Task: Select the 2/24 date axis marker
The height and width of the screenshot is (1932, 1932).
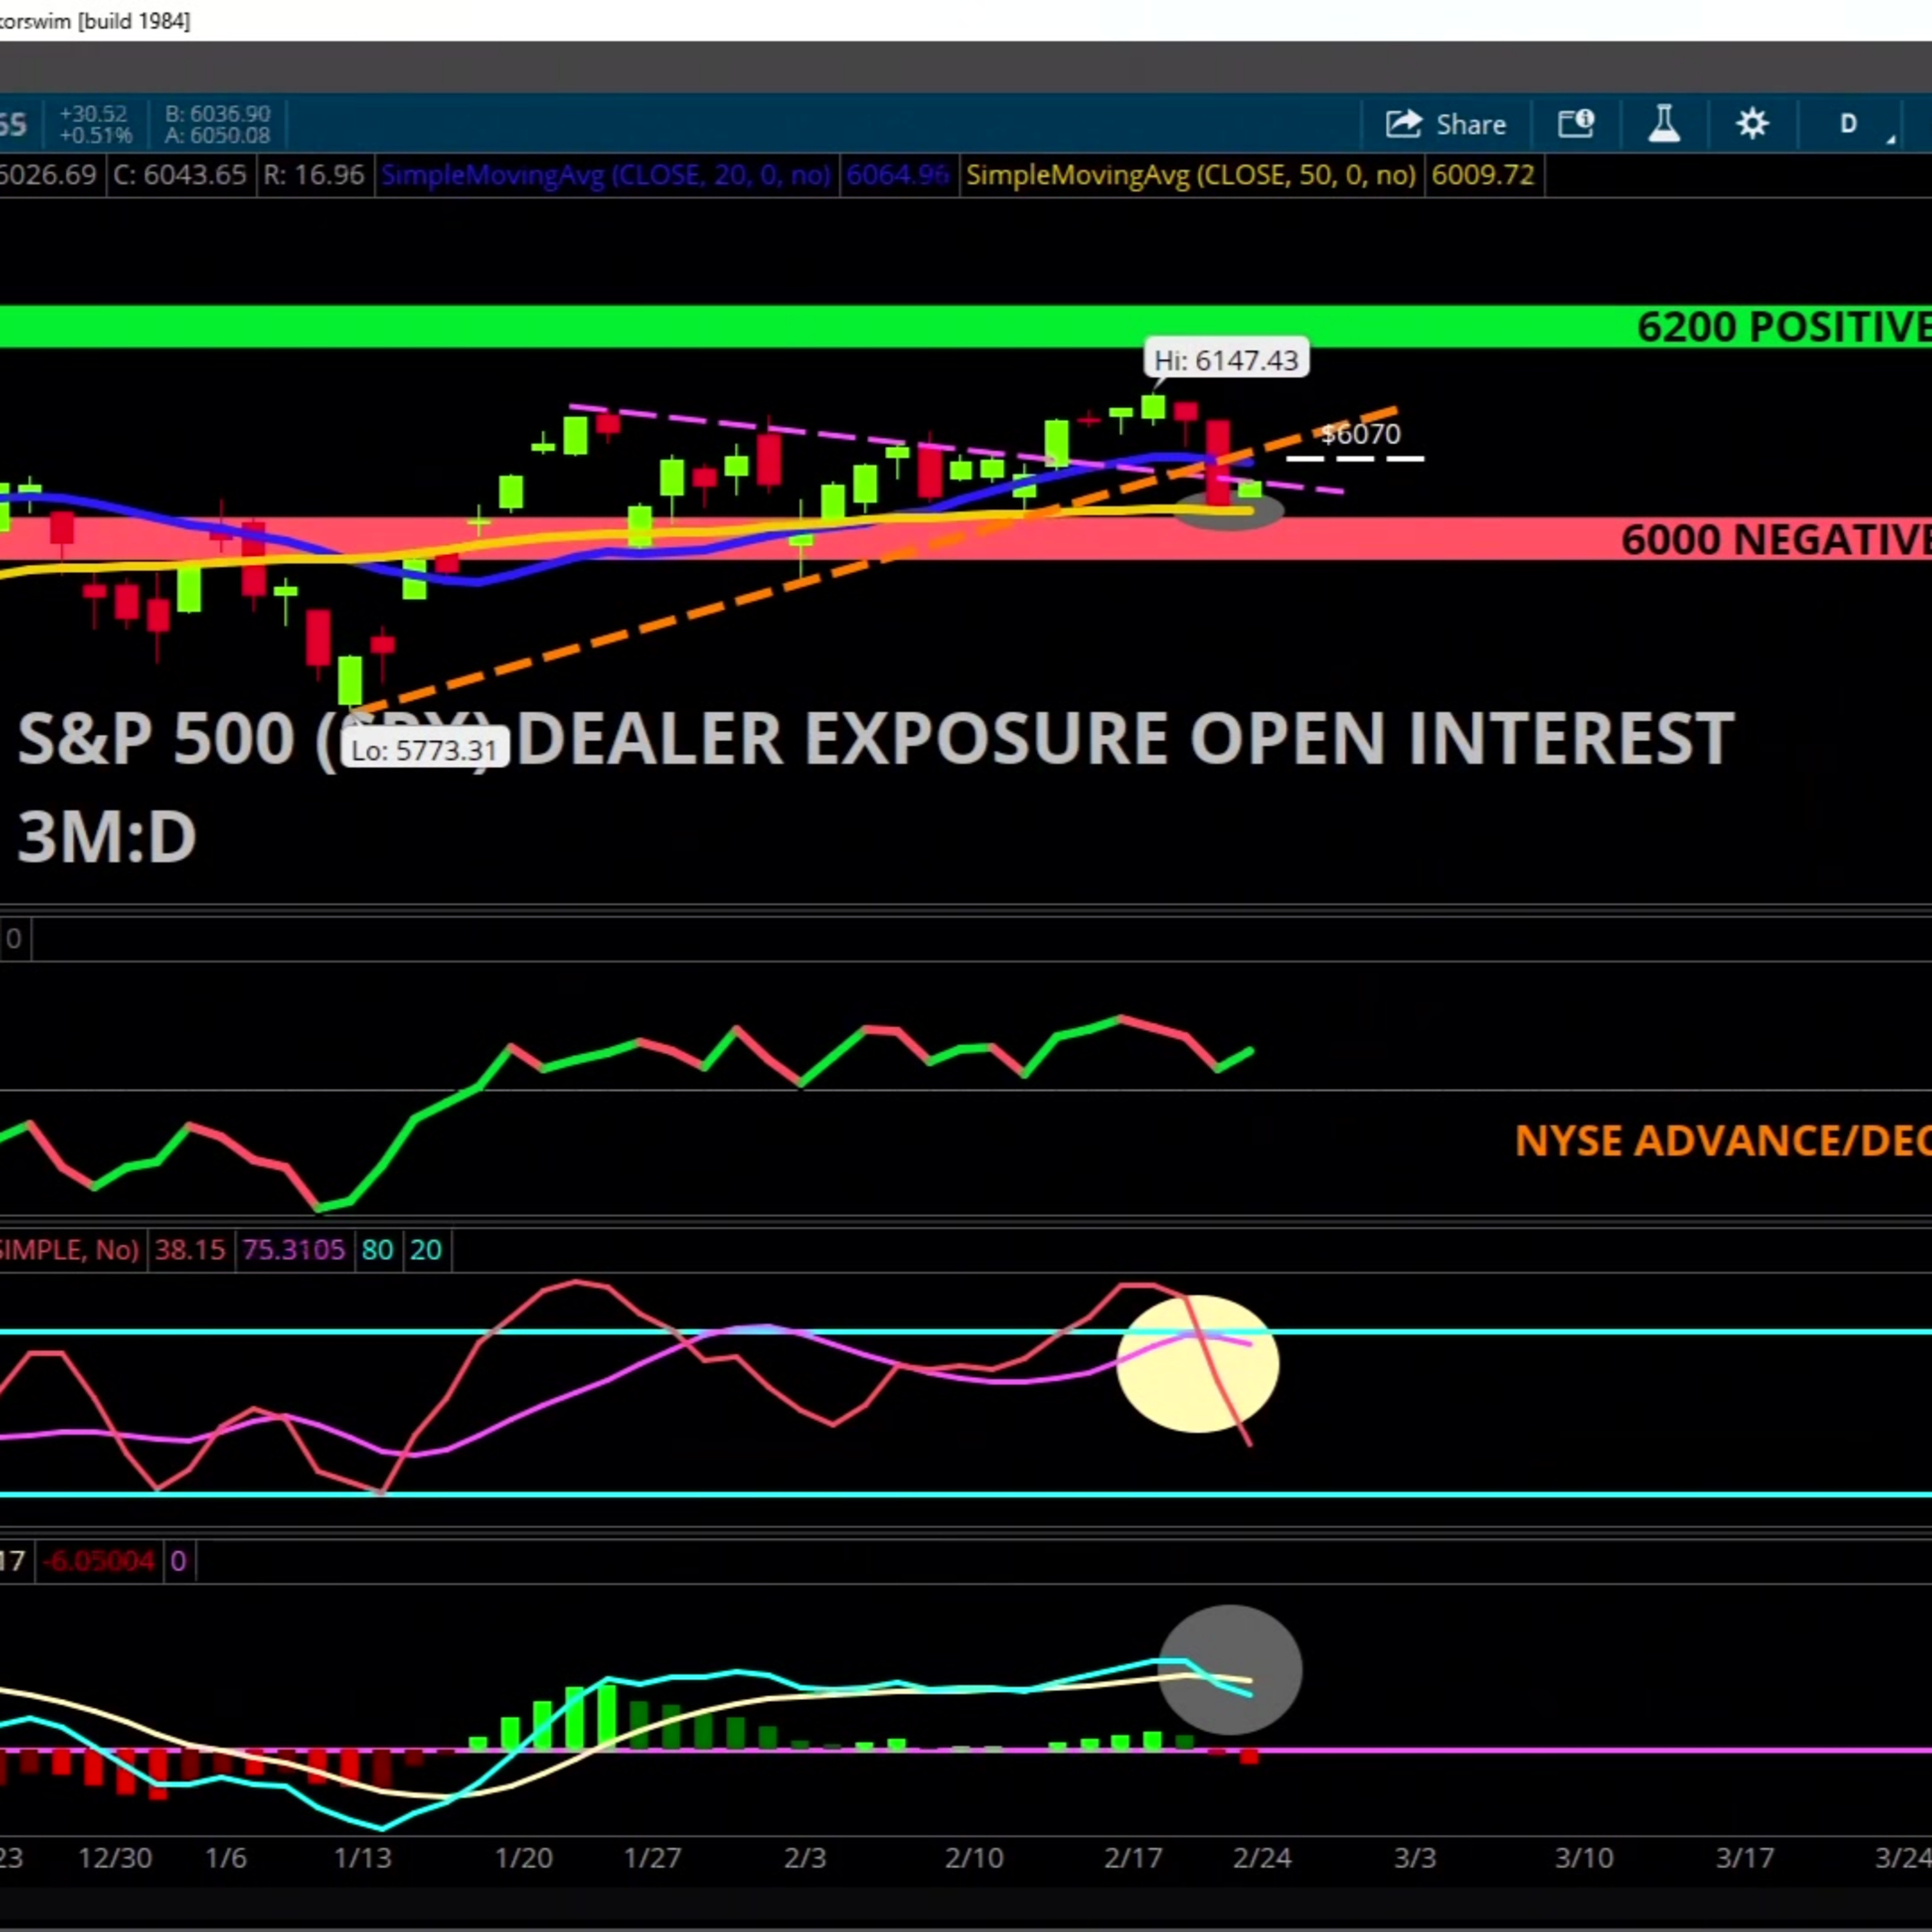Action: (1262, 1858)
